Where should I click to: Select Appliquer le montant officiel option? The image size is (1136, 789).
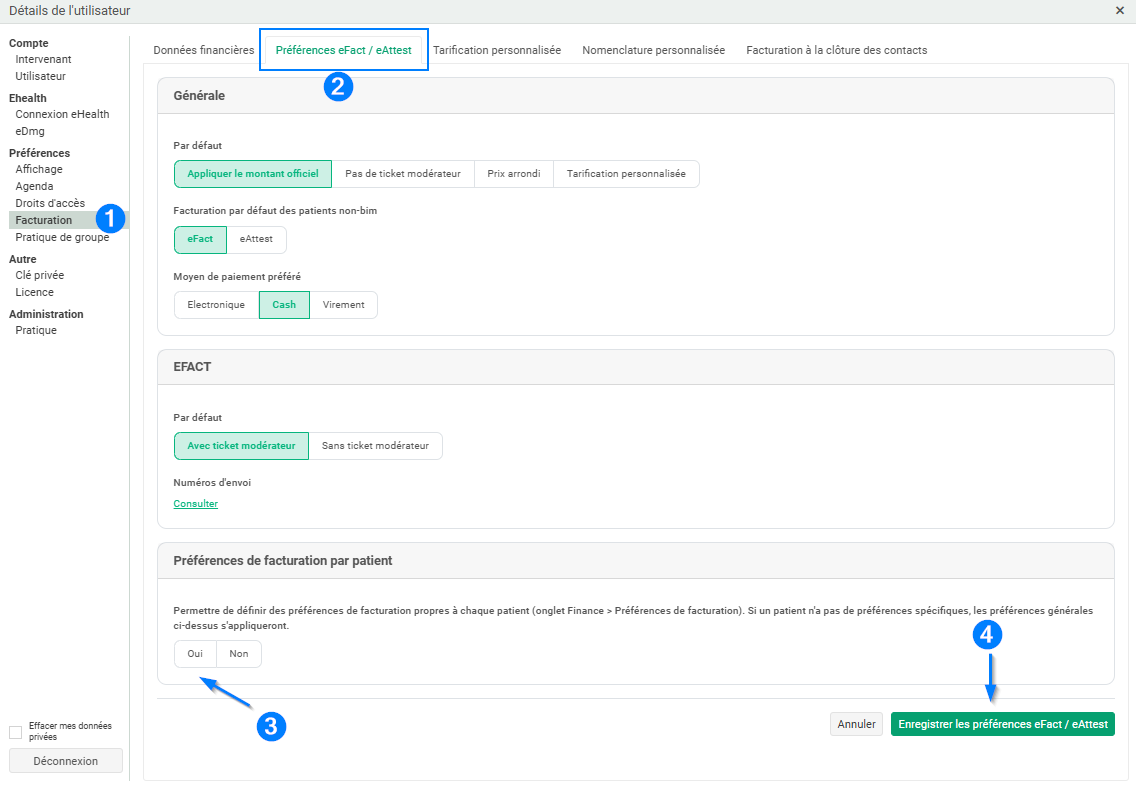(x=253, y=174)
